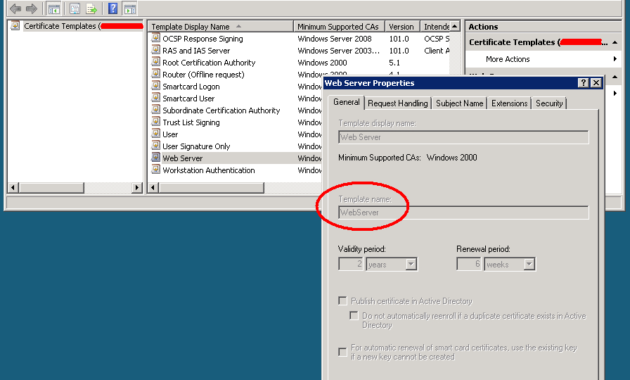Toggle Do not automatically reenroll checkbox
Screen dimensions: 630x380
pyautogui.click(x=354, y=315)
